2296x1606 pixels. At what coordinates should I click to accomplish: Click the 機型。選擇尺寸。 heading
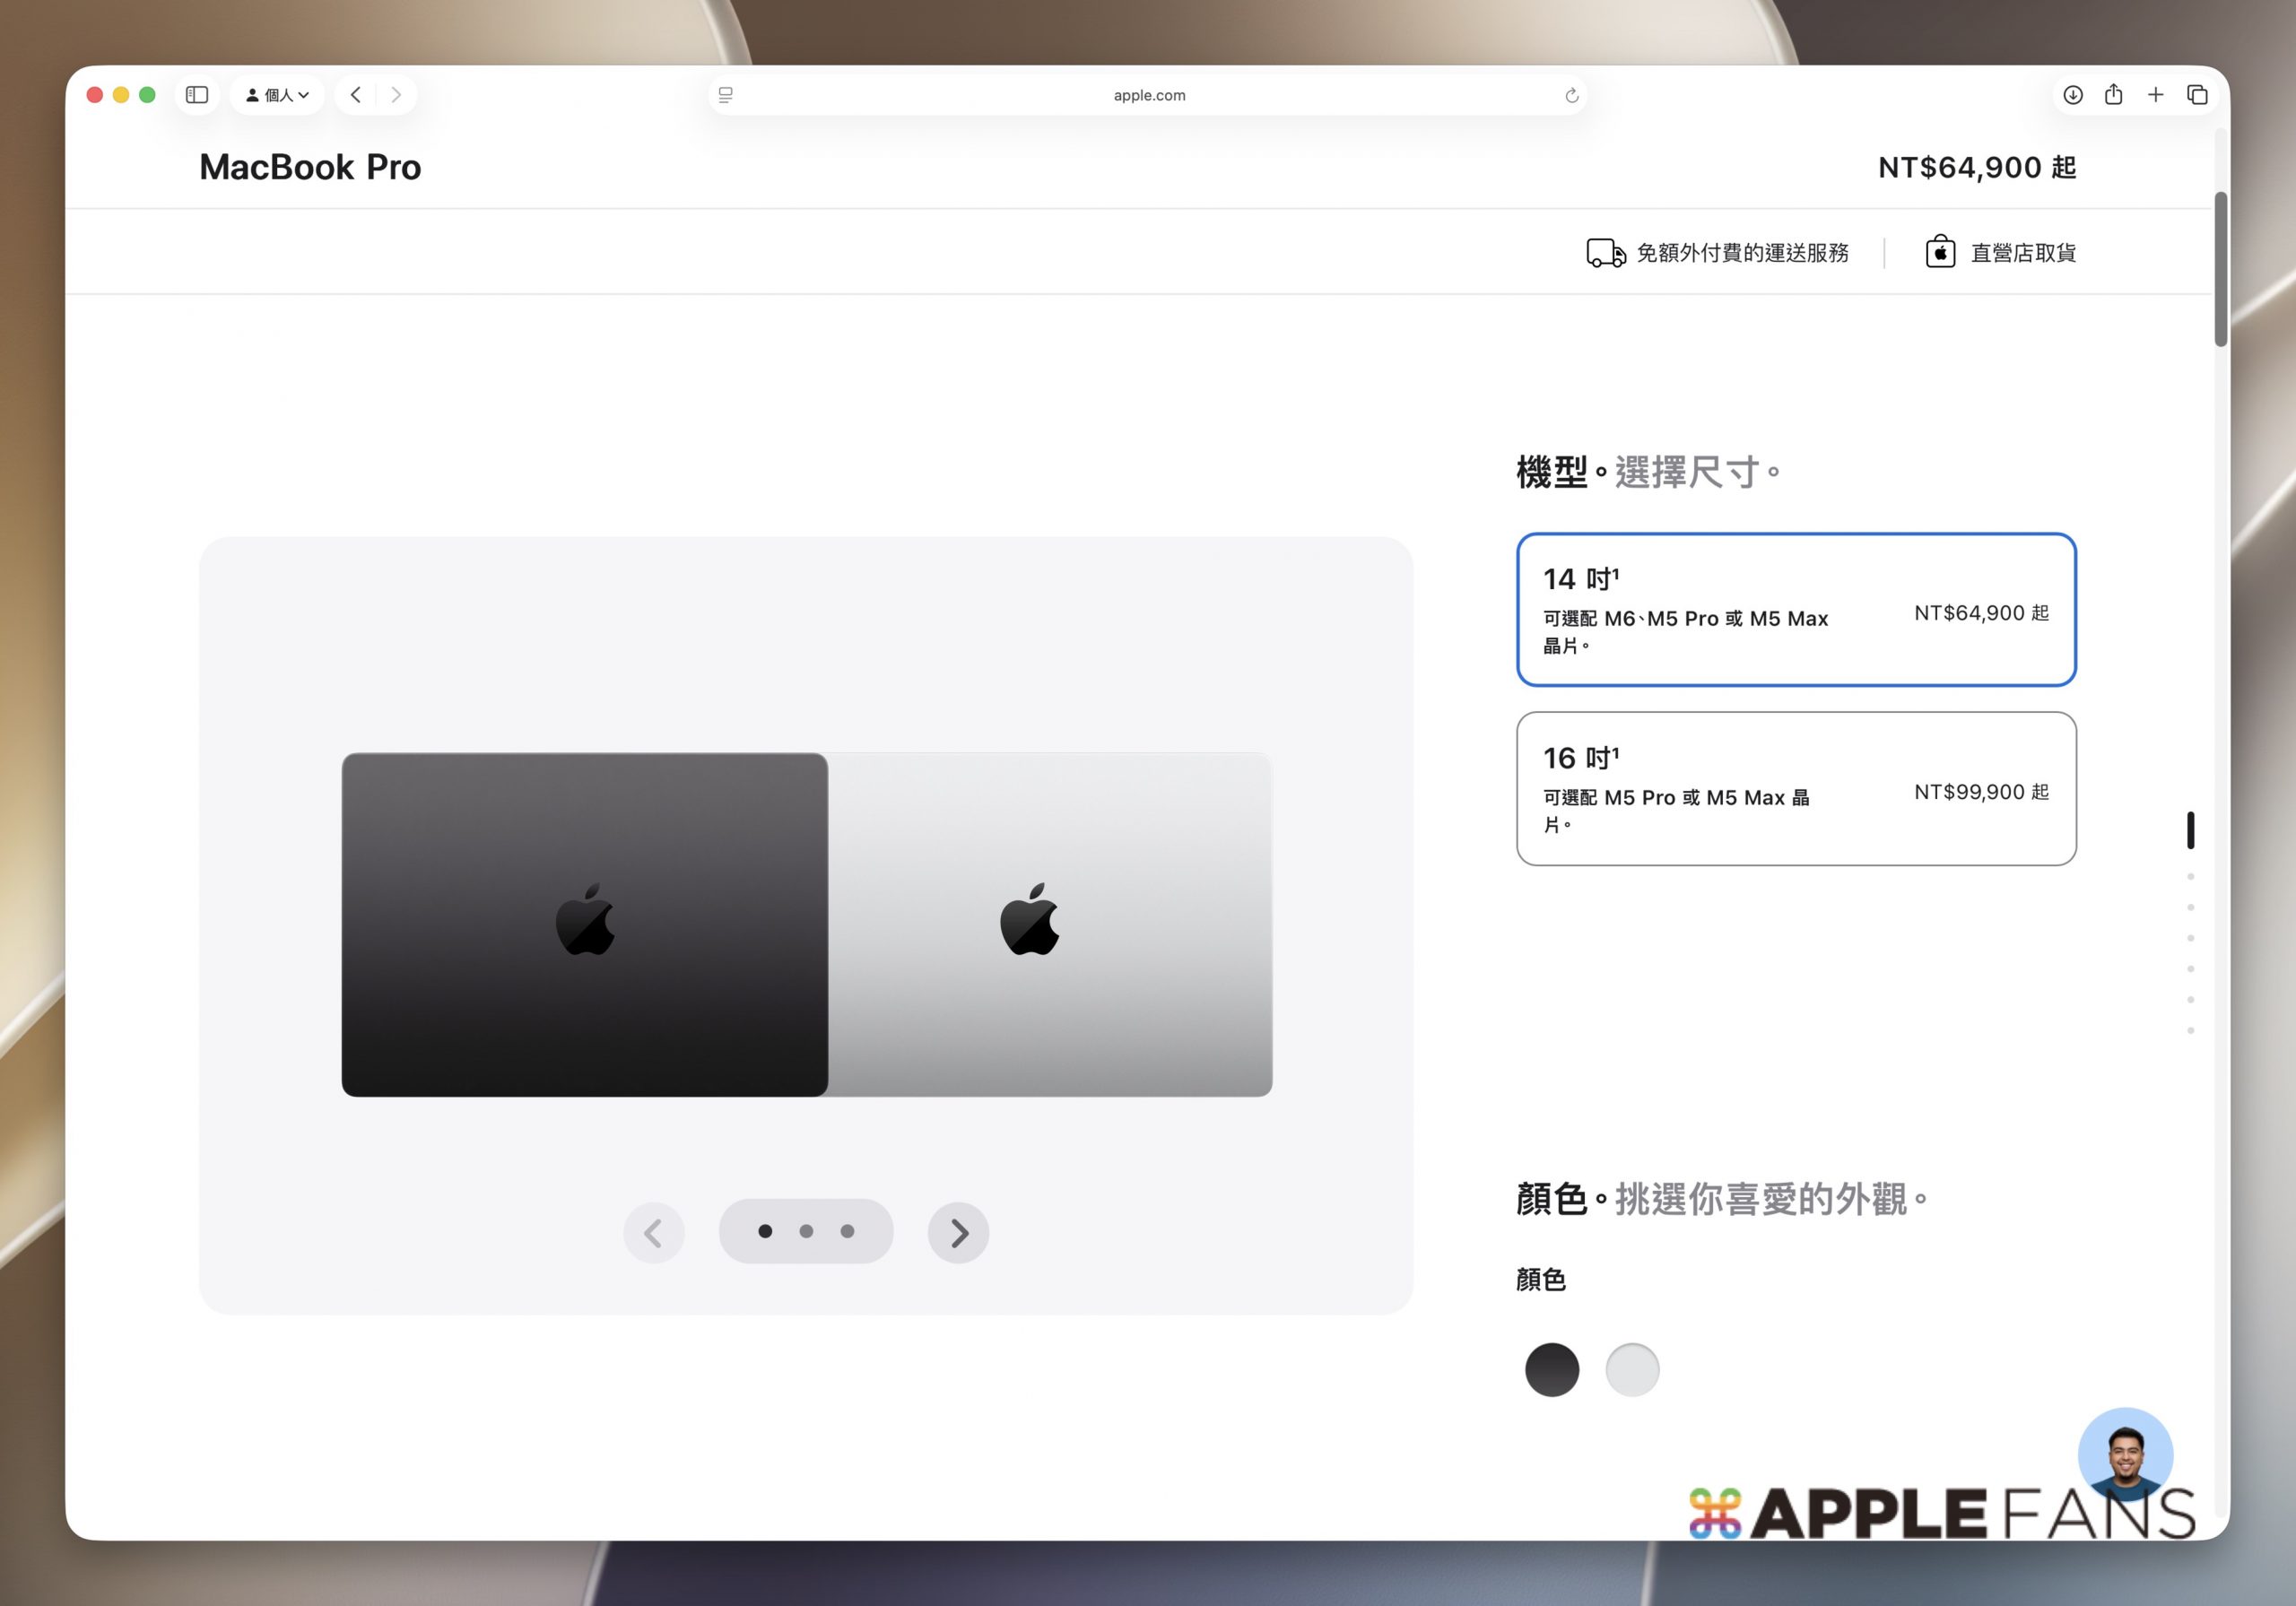[1648, 472]
